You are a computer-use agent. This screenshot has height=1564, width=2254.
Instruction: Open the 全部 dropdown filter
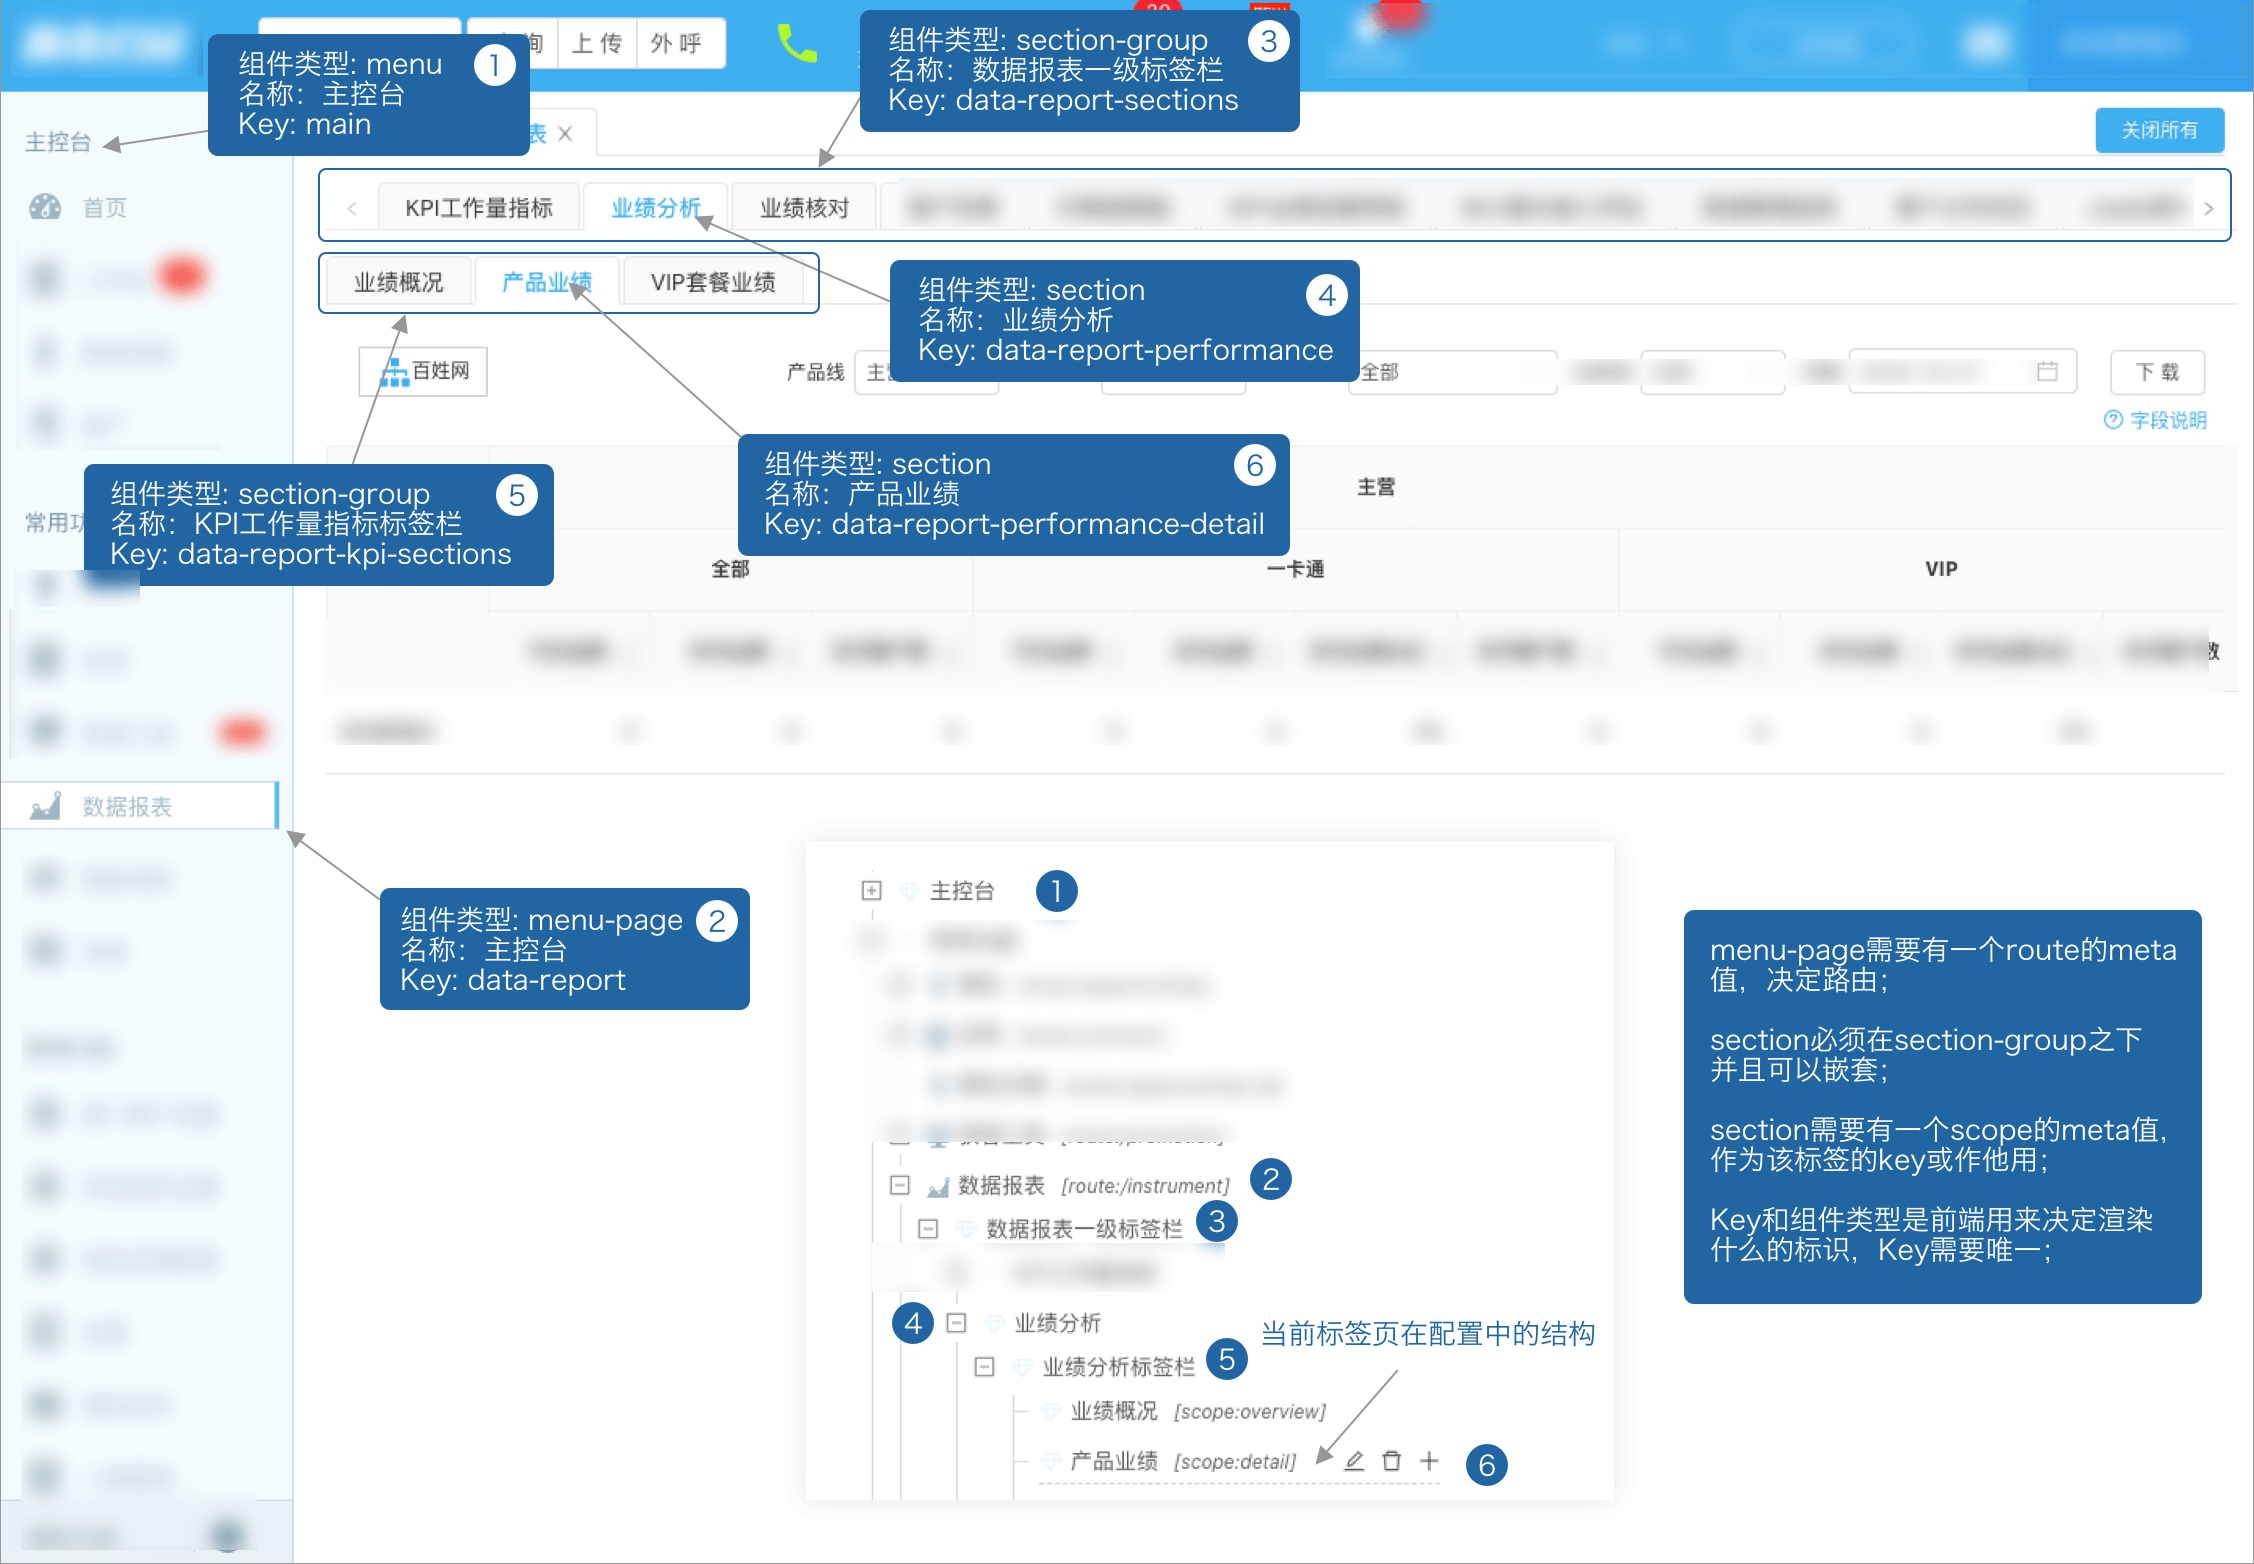point(1452,372)
